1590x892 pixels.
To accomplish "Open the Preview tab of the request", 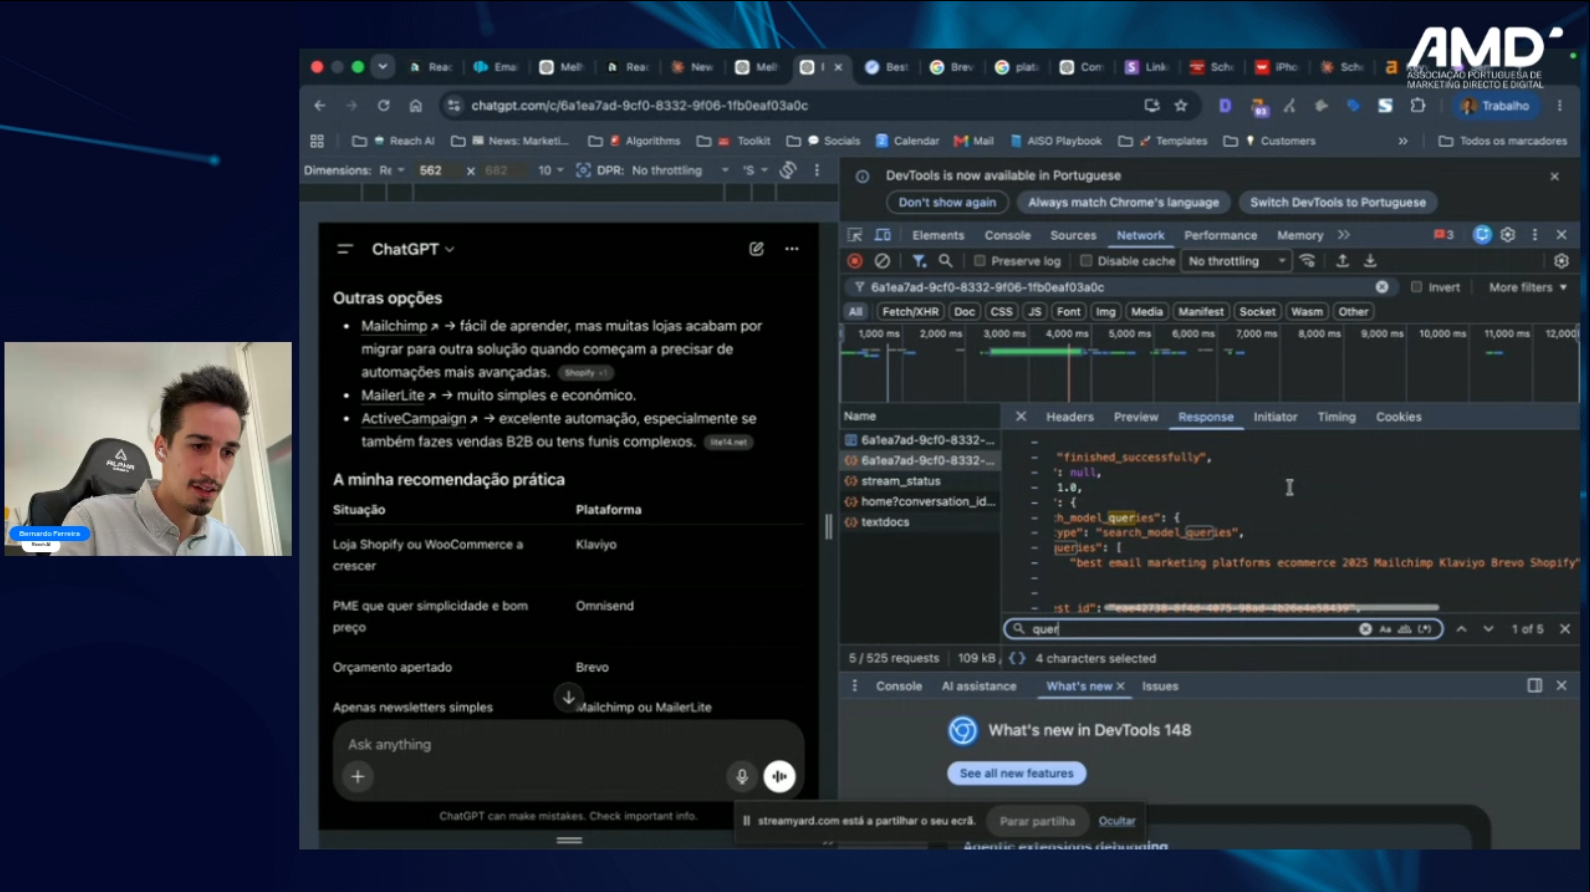I will (1136, 417).
